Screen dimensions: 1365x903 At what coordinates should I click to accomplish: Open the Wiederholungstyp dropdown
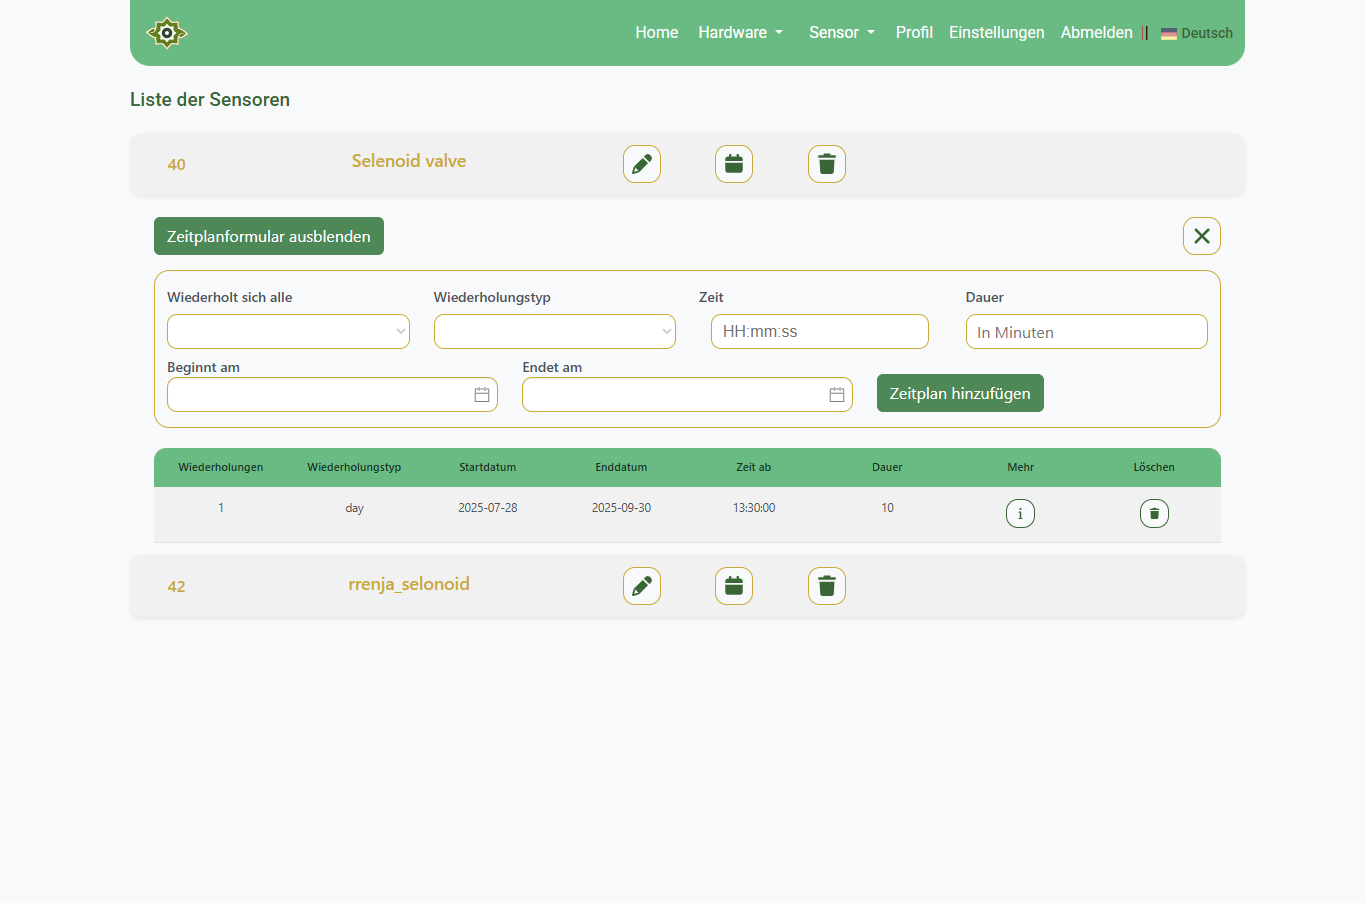pyautogui.click(x=554, y=332)
